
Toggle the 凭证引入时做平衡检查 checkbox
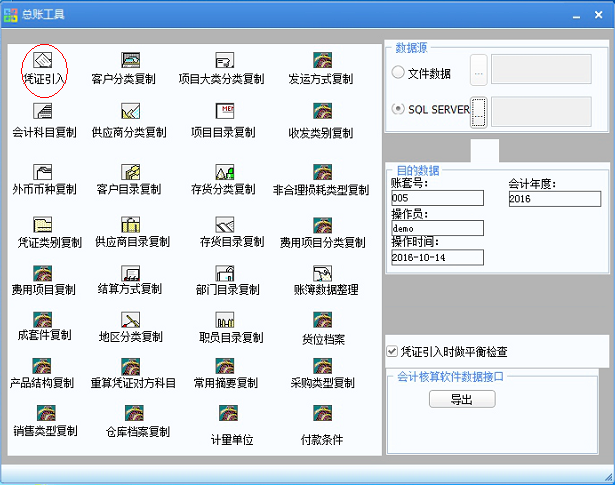tap(392, 351)
